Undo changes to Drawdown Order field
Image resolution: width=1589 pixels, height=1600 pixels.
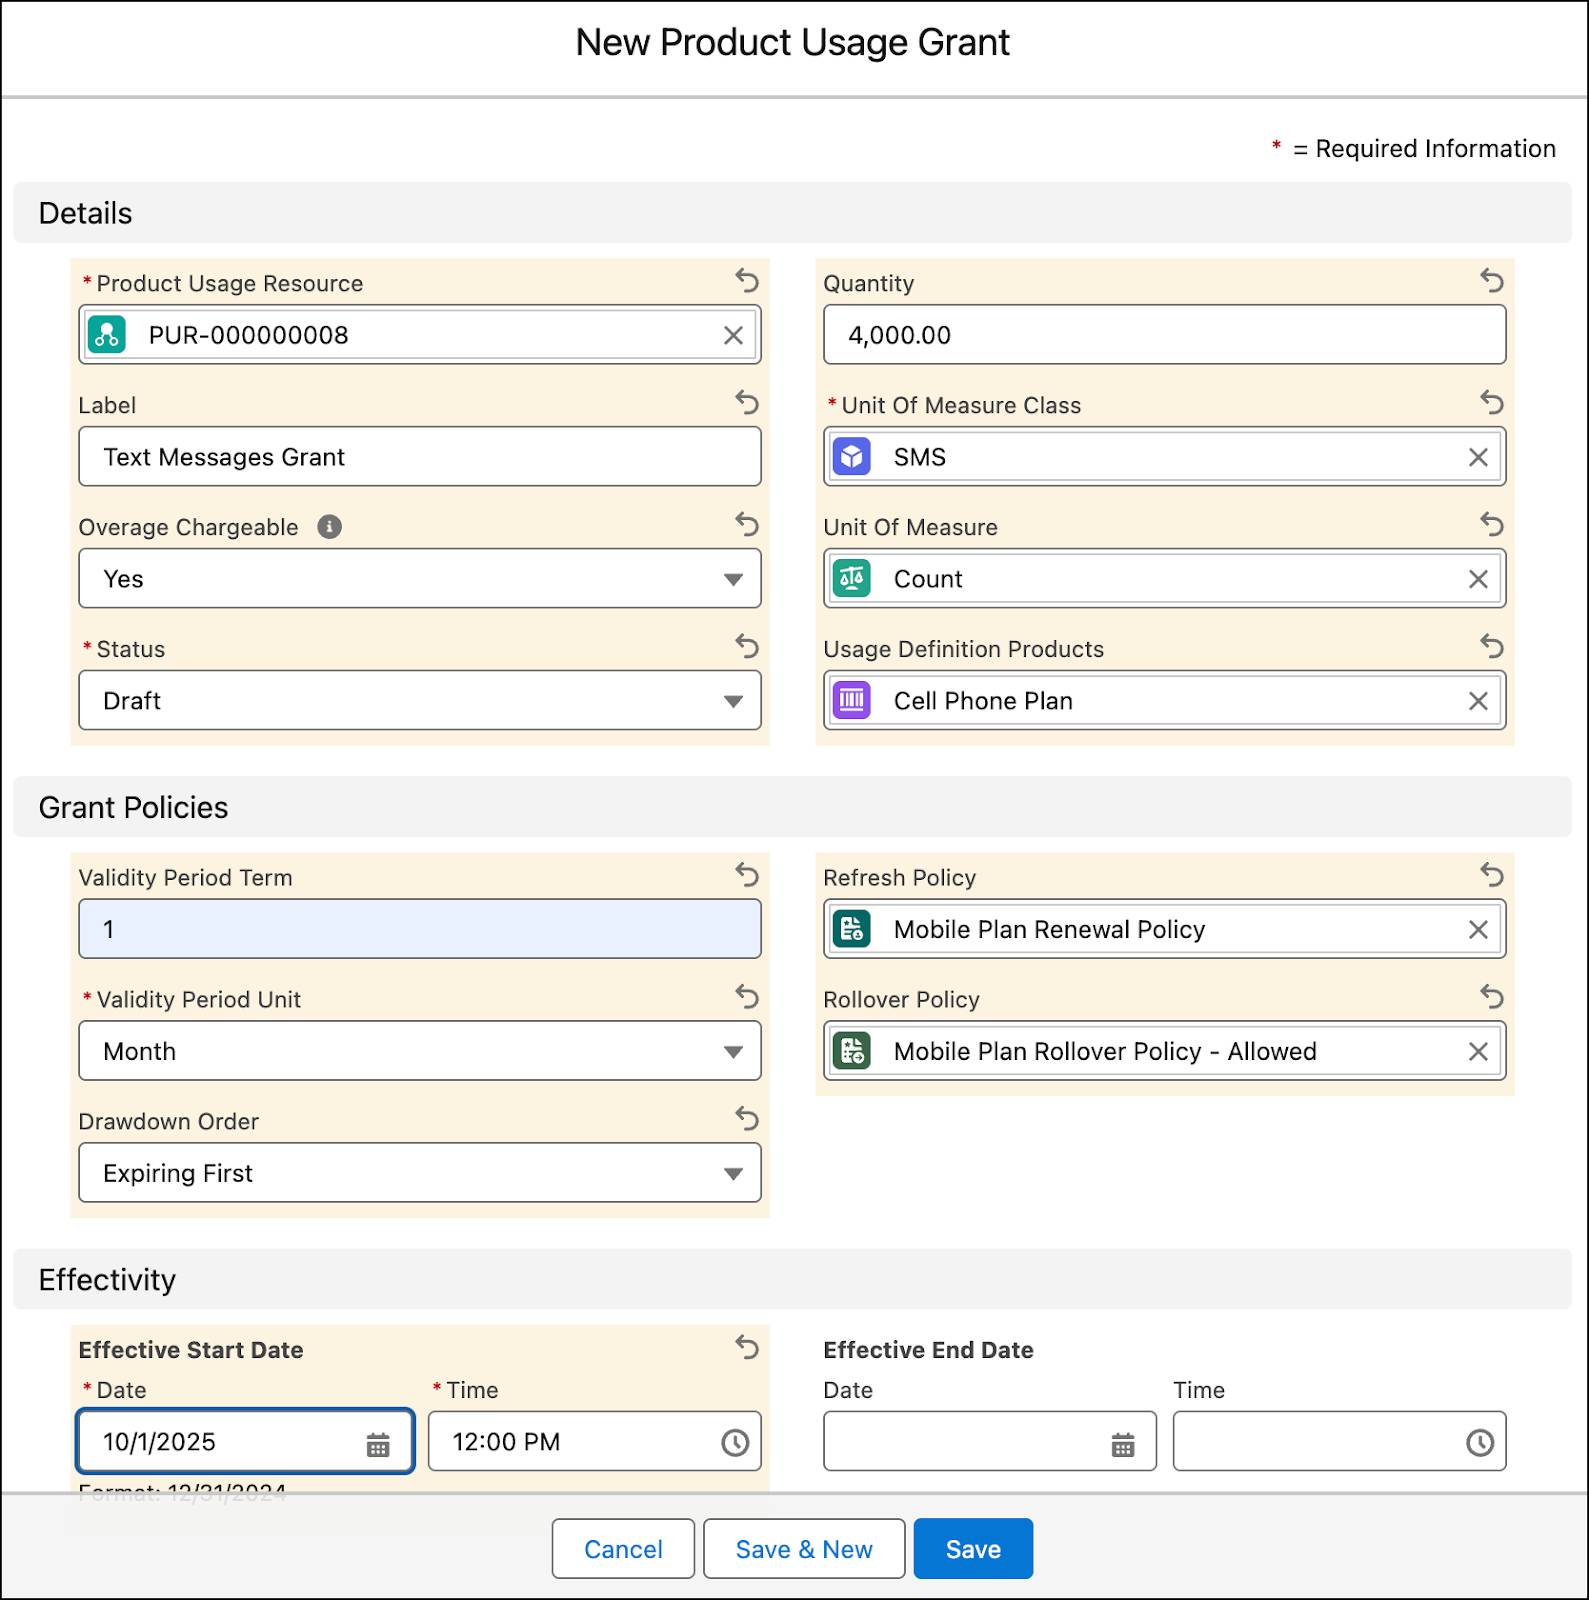click(x=747, y=1118)
